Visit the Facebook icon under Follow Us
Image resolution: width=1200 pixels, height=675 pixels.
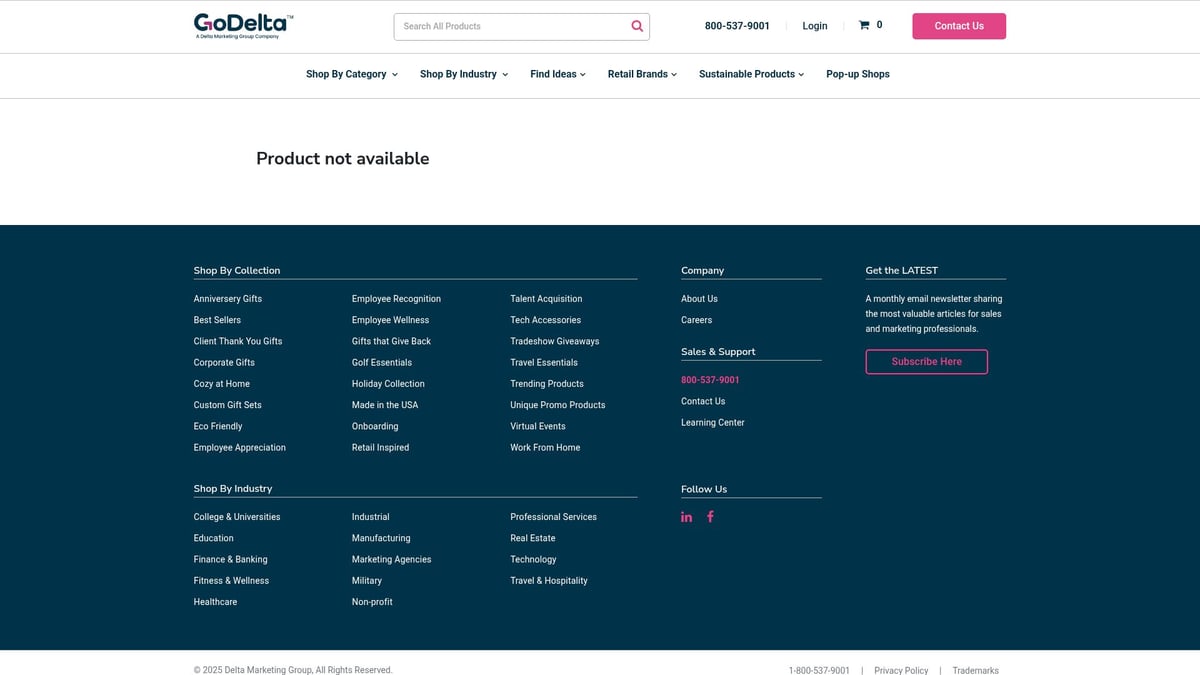(x=710, y=517)
